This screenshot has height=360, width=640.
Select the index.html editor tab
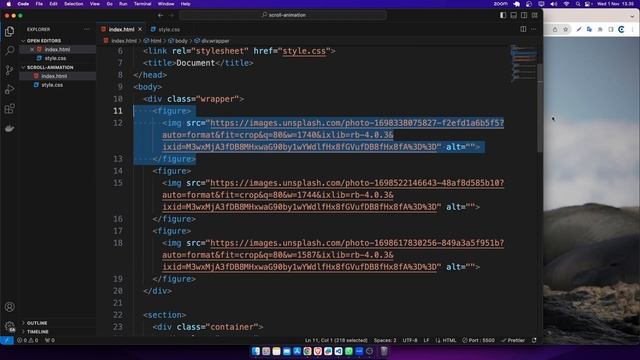pyautogui.click(x=121, y=29)
